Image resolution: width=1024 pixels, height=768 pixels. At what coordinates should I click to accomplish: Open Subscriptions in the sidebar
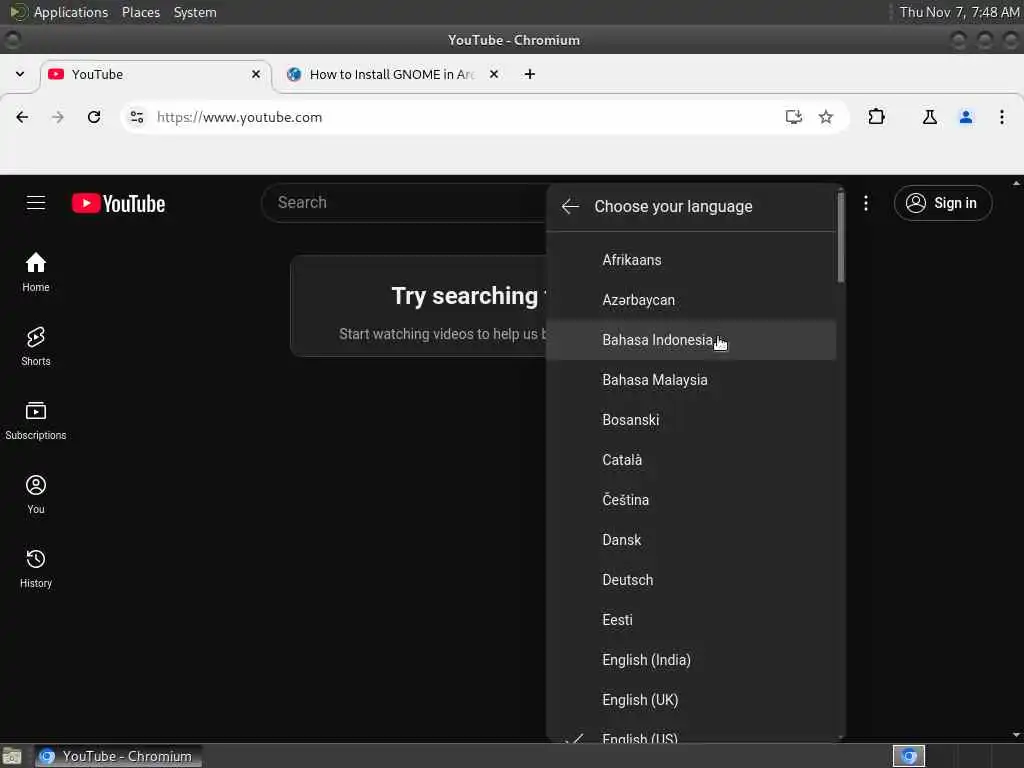click(36, 421)
